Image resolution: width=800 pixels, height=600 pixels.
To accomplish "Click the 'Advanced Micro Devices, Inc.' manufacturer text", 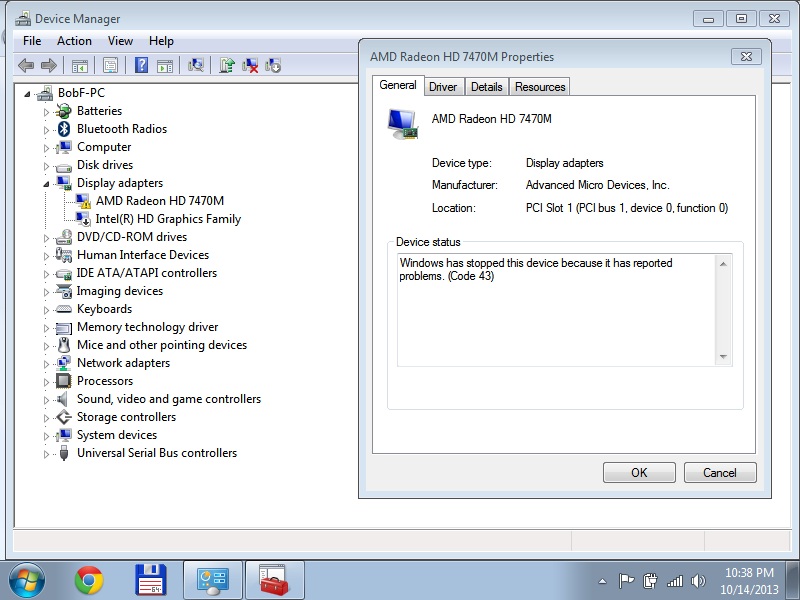I will tap(597, 185).
